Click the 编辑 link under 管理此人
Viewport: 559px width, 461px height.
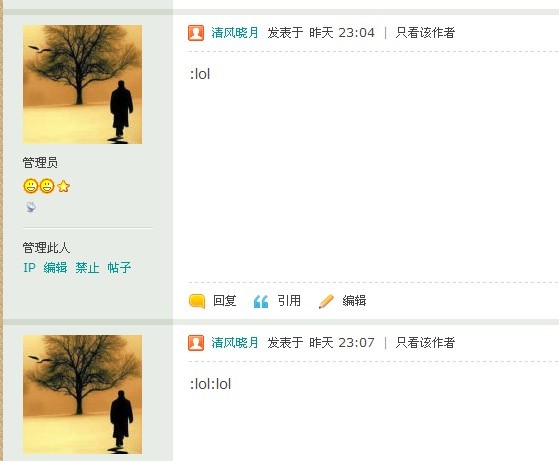(55, 267)
